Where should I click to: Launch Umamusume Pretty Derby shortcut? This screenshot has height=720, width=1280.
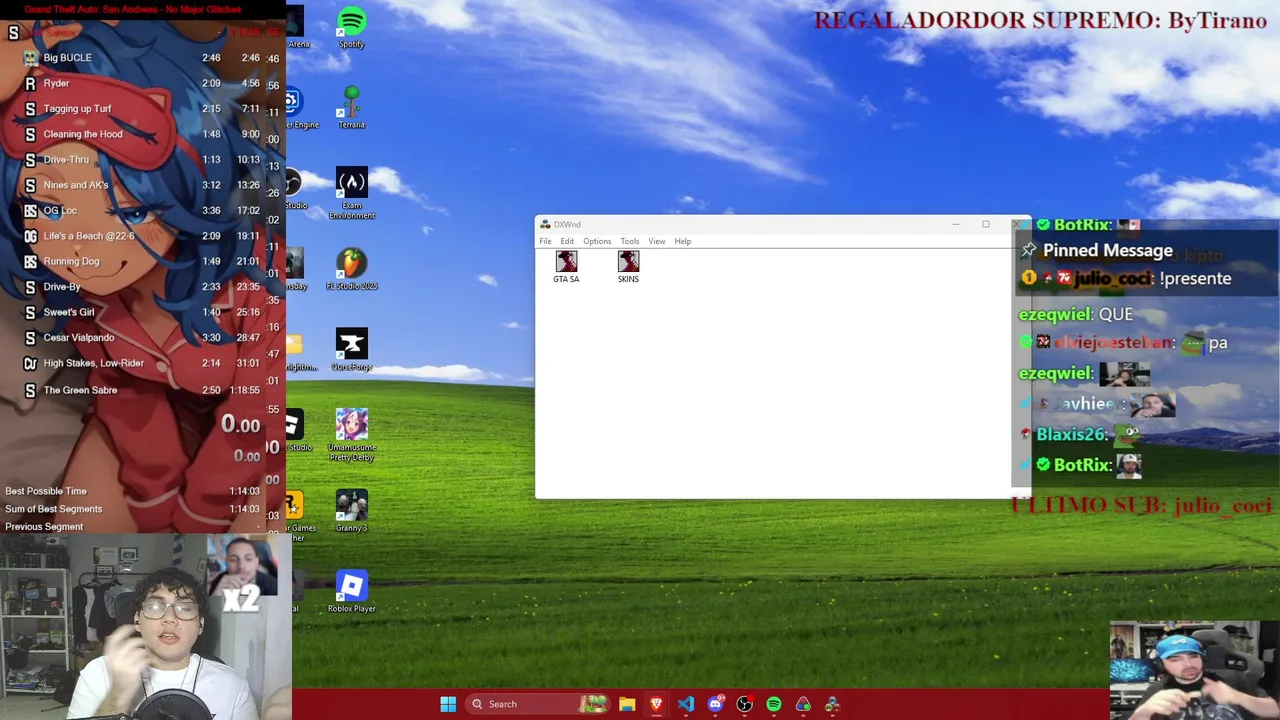click(x=351, y=436)
